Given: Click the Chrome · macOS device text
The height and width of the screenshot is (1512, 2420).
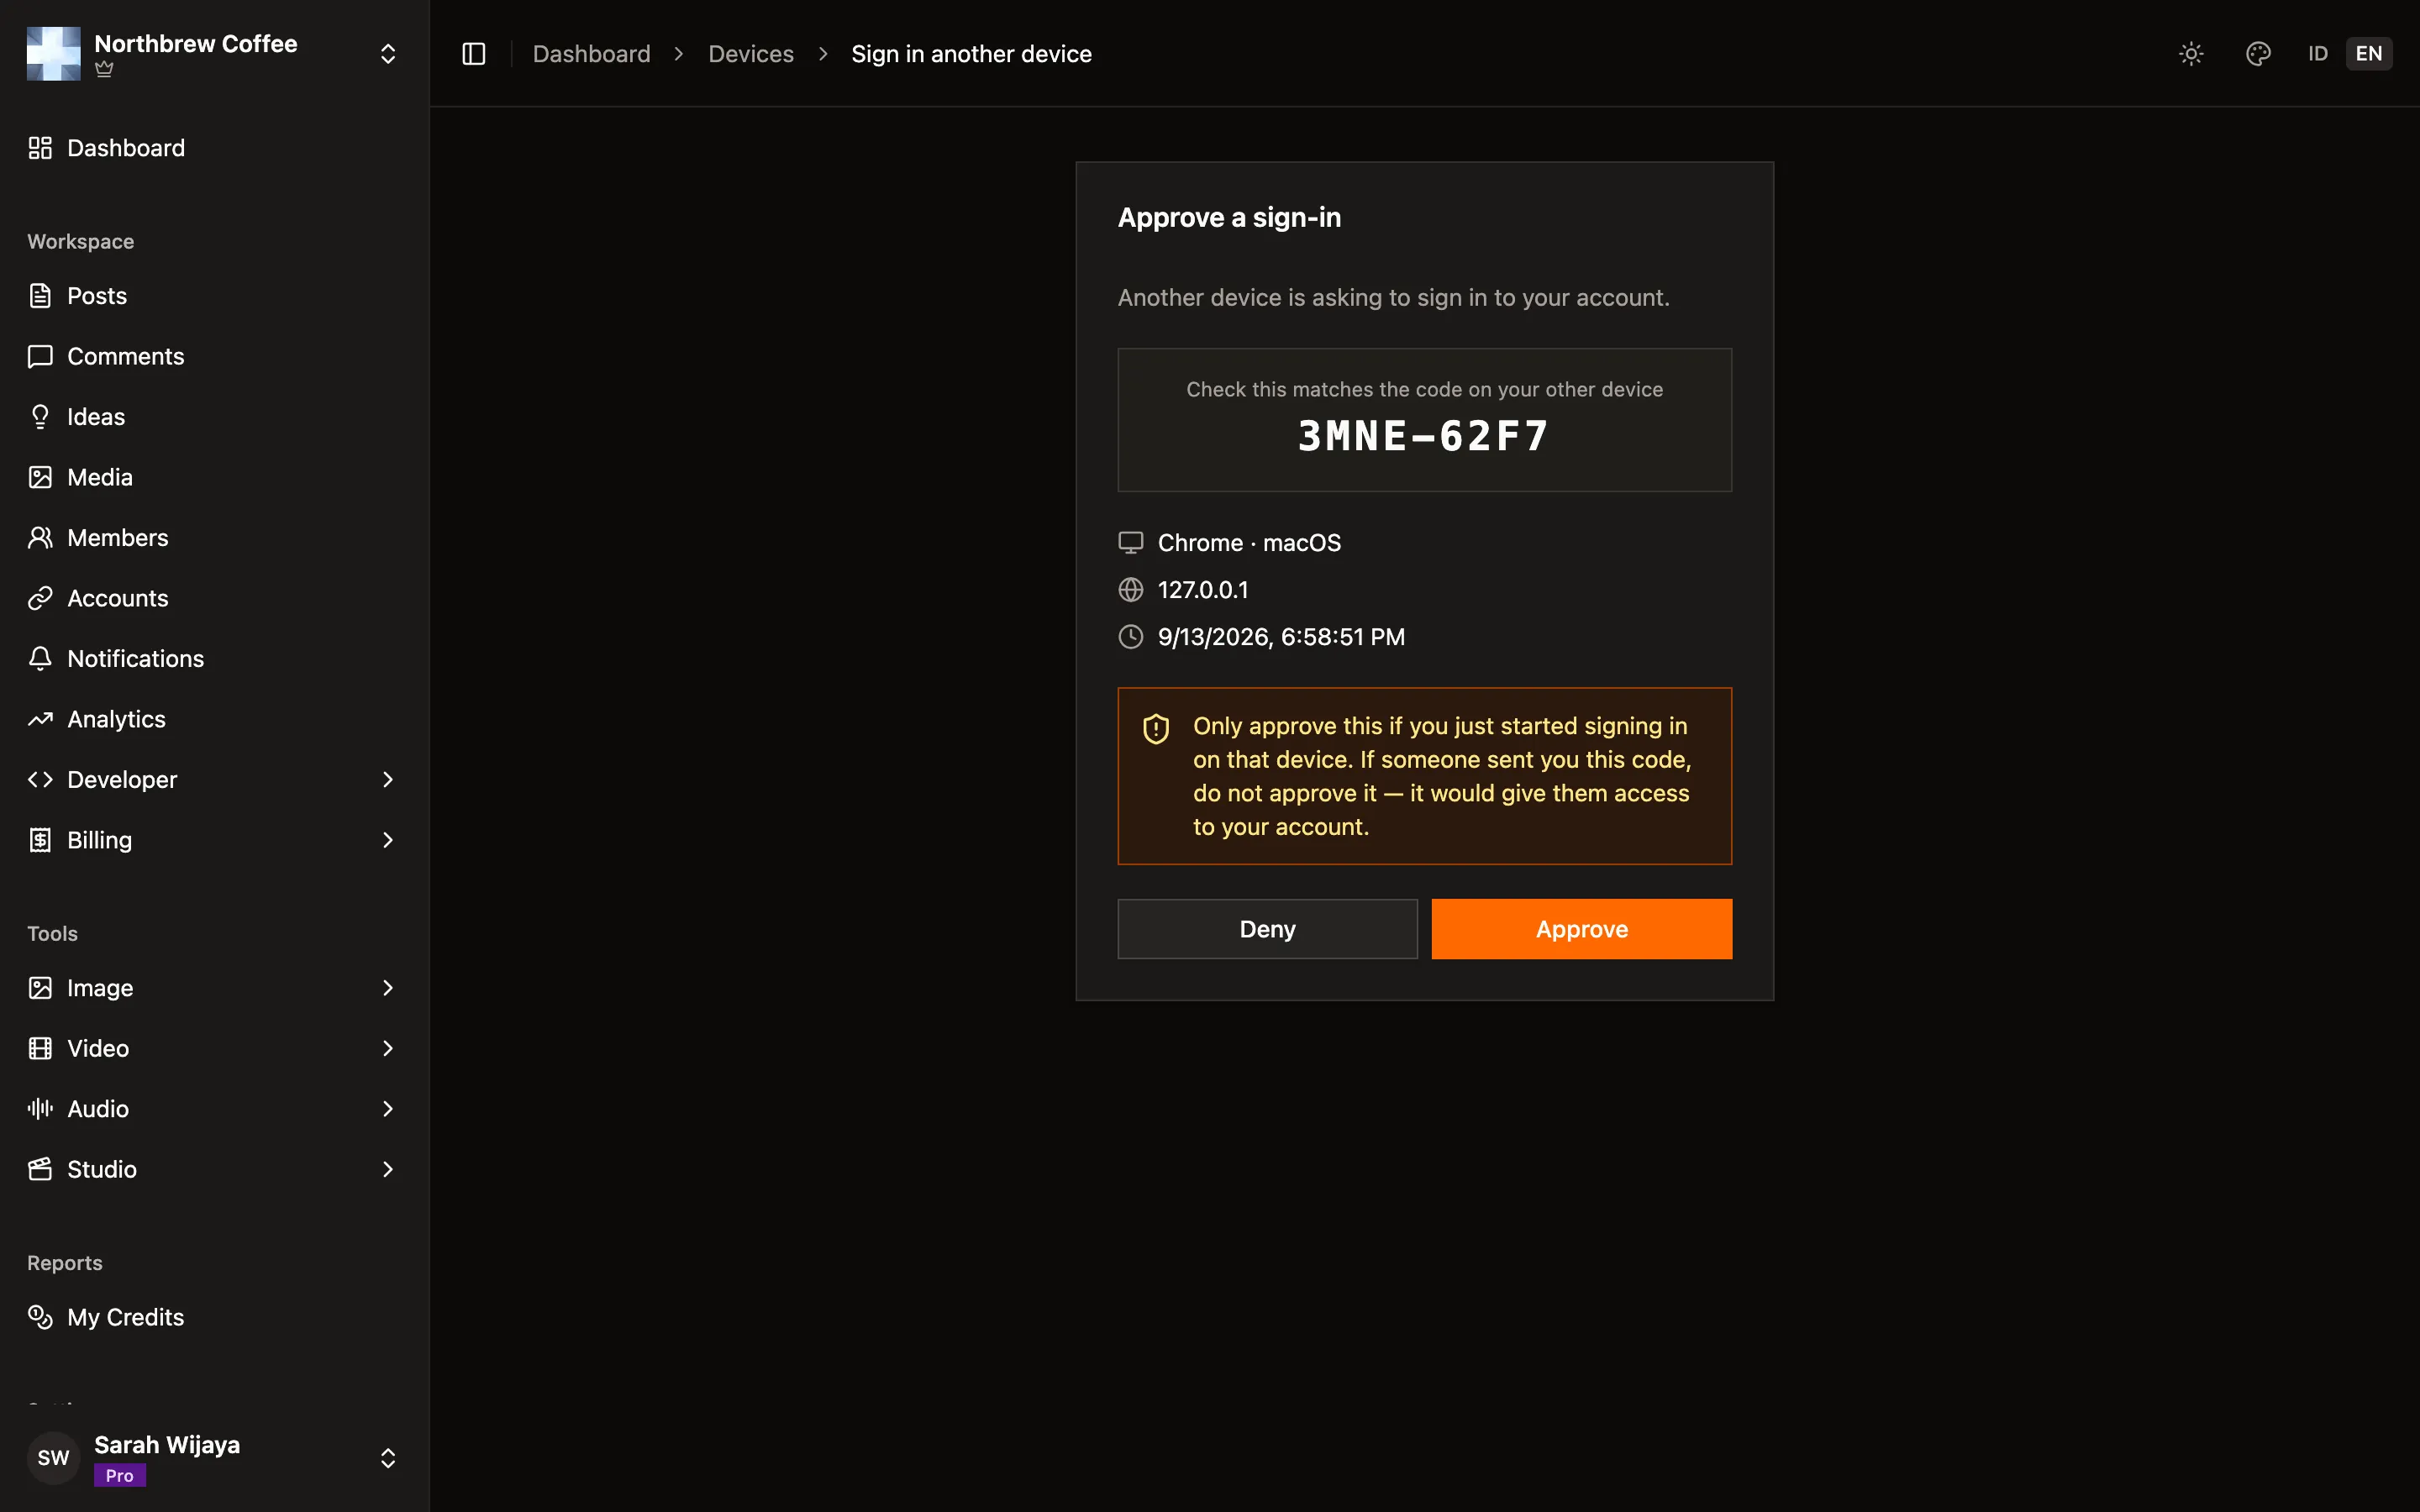Looking at the screenshot, I should coord(1249,543).
